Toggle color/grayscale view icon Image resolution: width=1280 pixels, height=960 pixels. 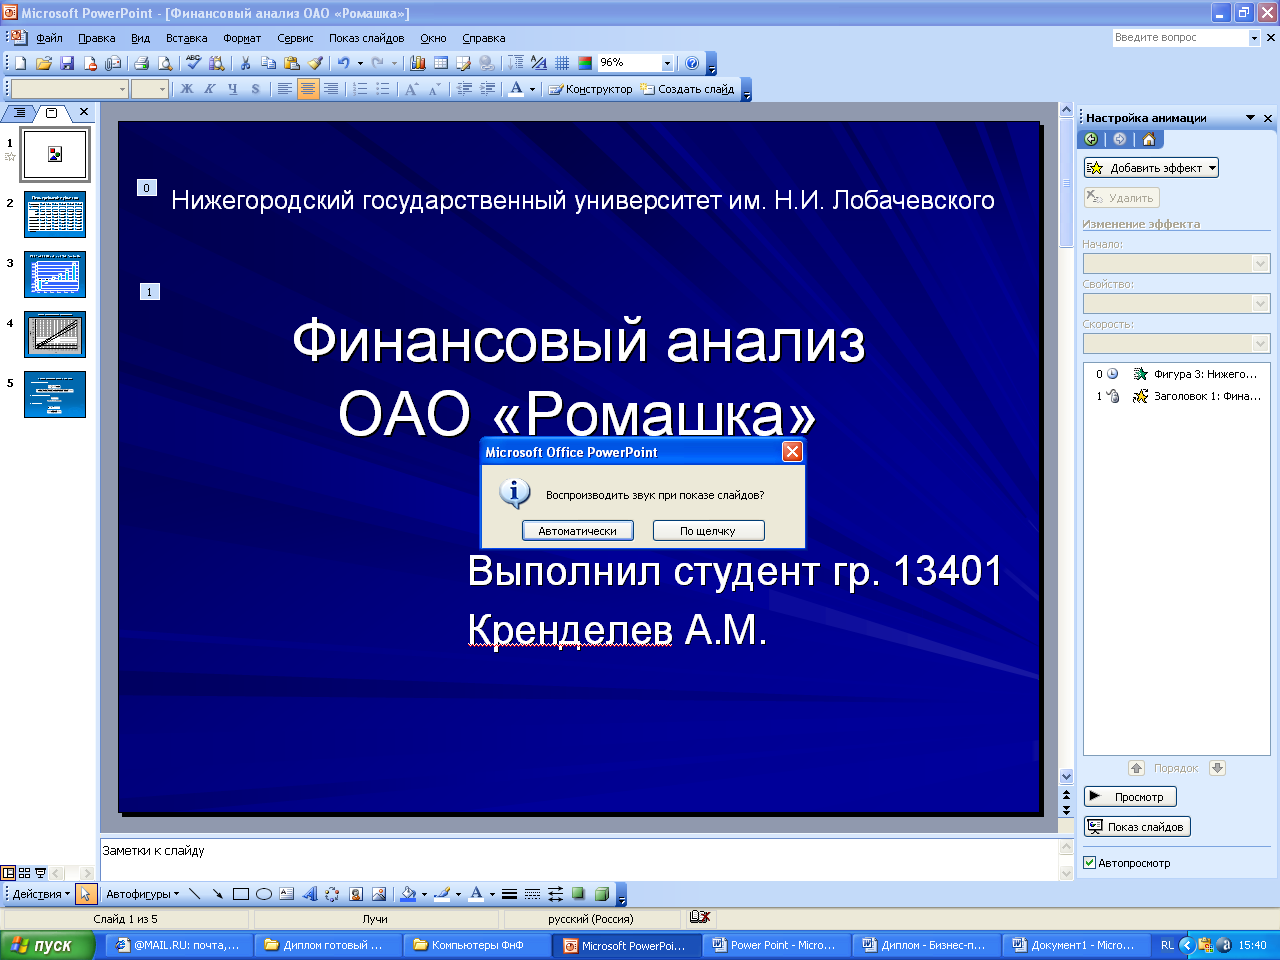pyautogui.click(x=585, y=63)
